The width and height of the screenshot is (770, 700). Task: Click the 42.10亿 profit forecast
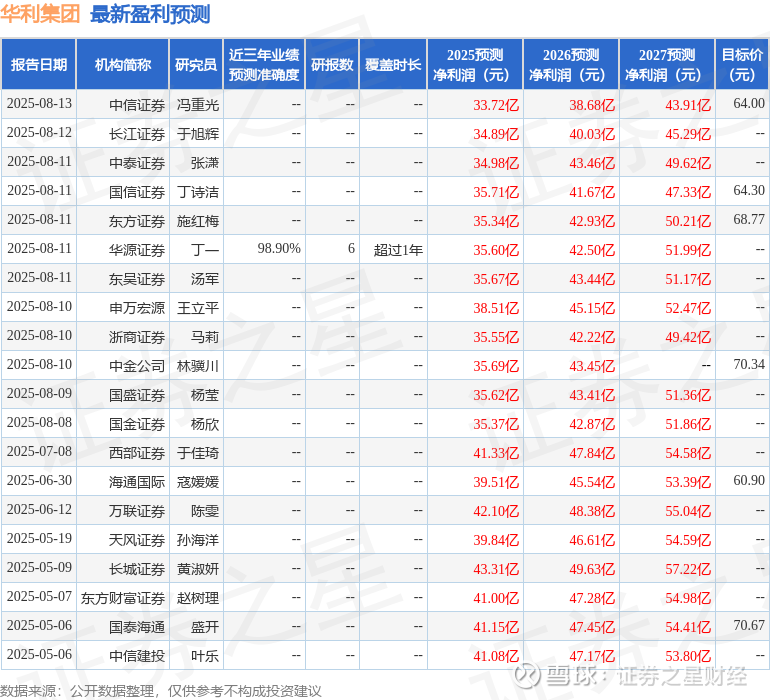click(496, 511)
